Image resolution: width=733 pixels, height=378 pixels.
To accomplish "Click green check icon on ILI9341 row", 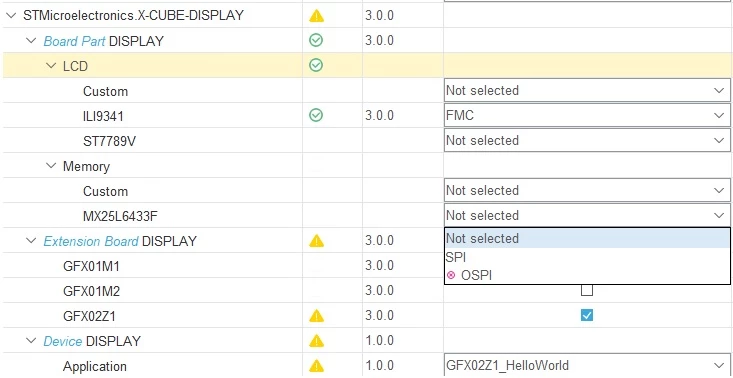I will (316, 115).
